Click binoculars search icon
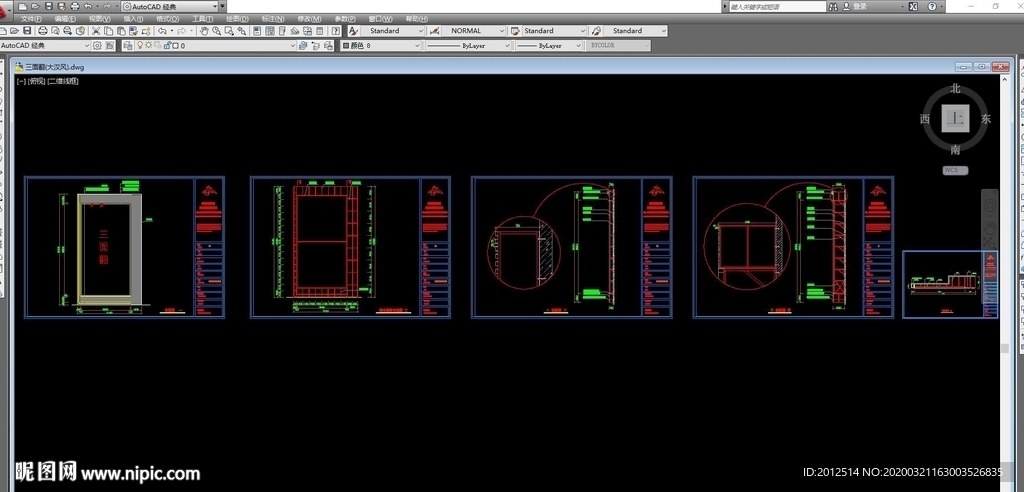 click(x=833, y=7)
